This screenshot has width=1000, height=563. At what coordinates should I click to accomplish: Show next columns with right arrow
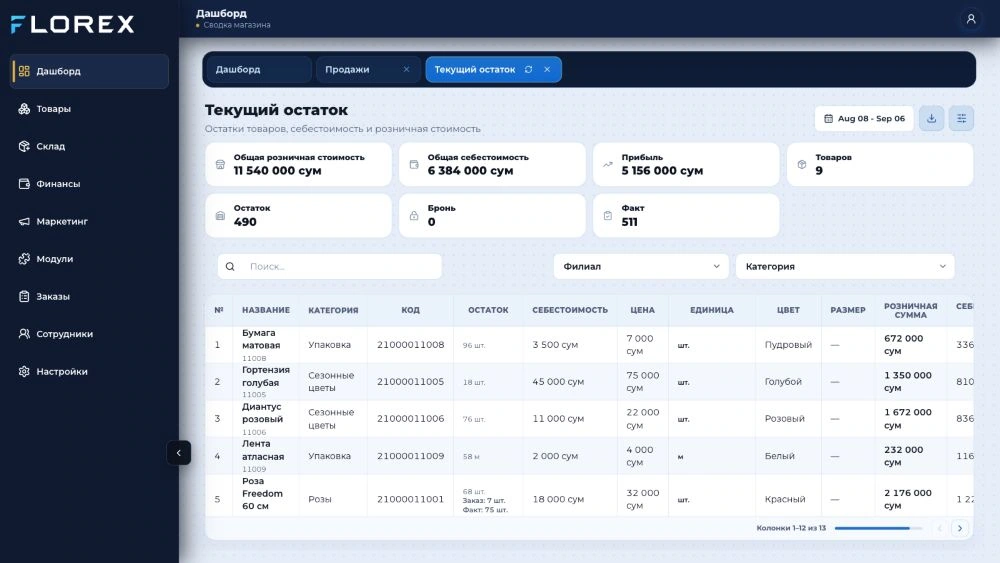point(960,528)
